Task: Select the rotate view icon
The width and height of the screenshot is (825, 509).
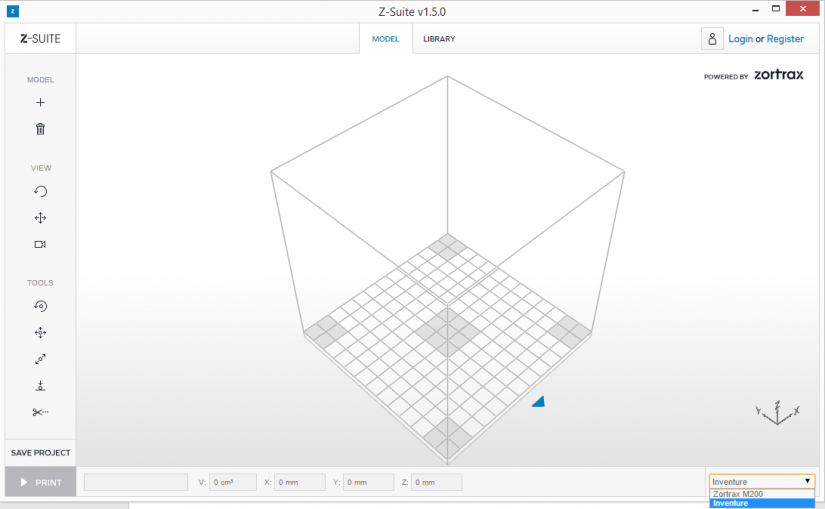Action: point(41,192)
